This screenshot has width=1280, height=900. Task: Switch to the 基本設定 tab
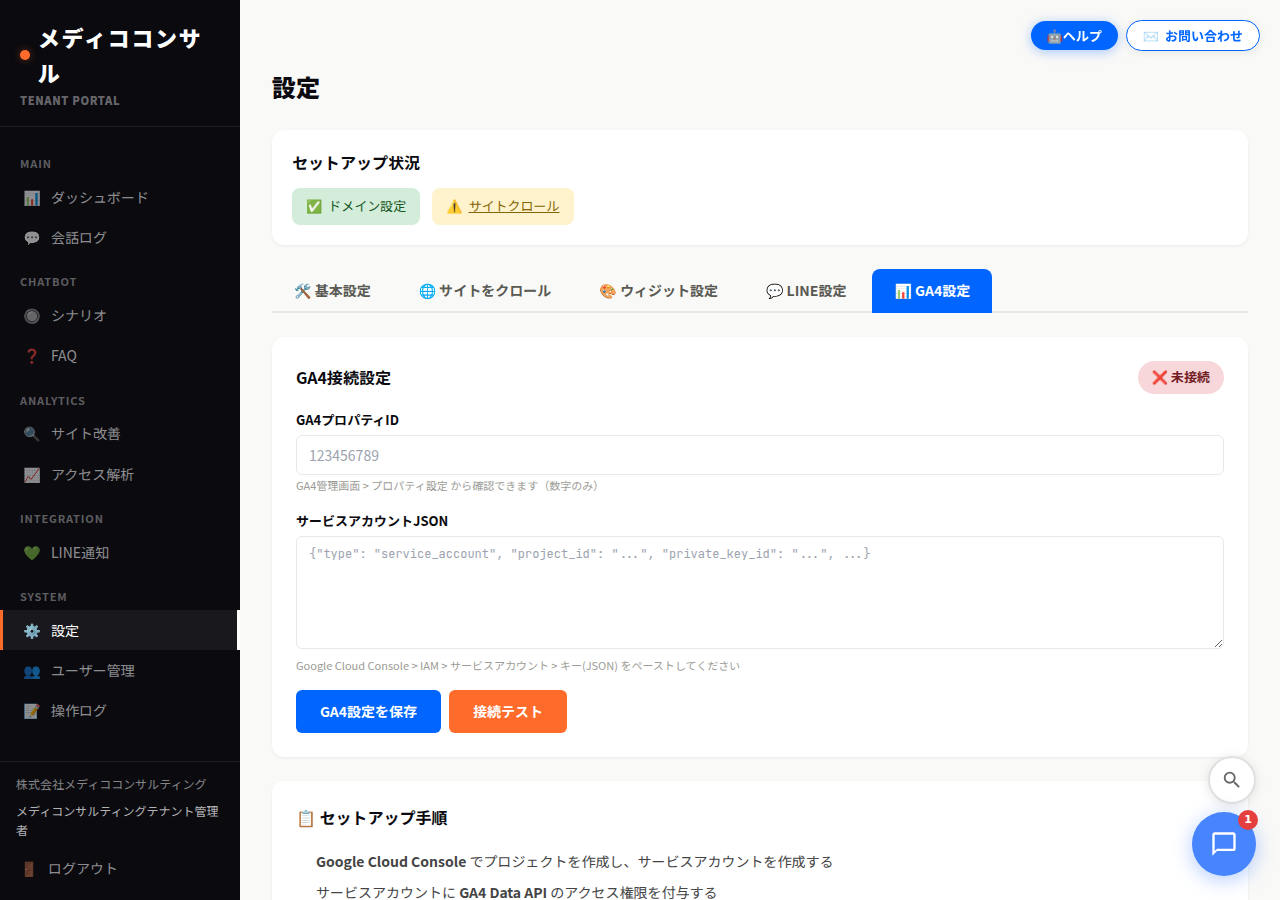[333, 290]
